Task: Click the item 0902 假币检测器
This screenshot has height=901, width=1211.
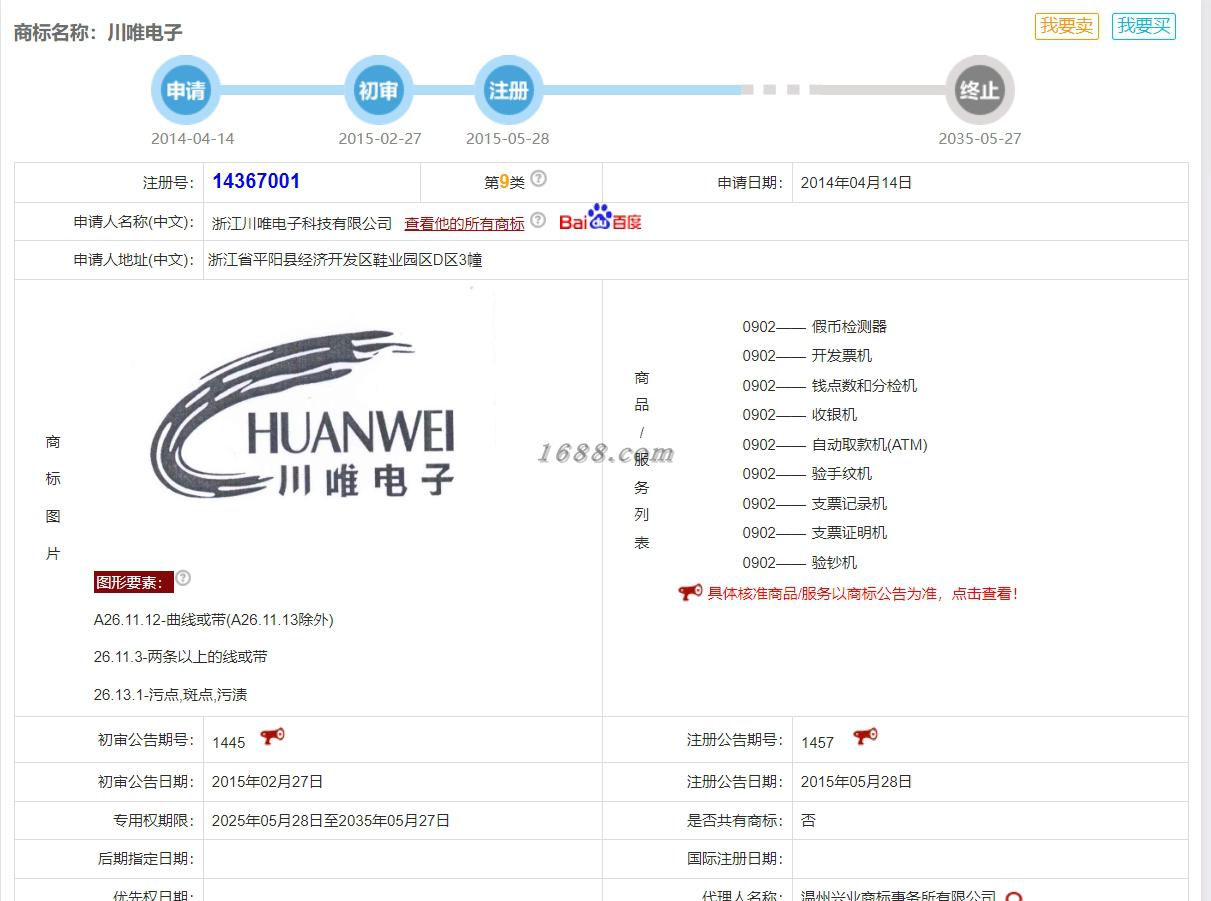Action: coord(814,326)
